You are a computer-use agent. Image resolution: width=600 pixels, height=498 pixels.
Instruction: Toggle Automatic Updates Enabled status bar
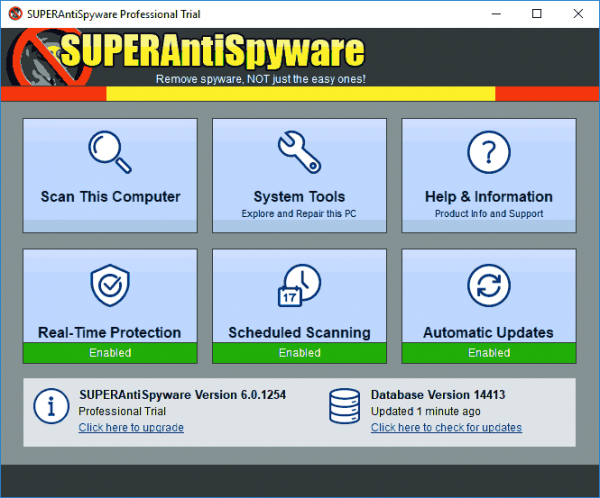click(489, 353)
